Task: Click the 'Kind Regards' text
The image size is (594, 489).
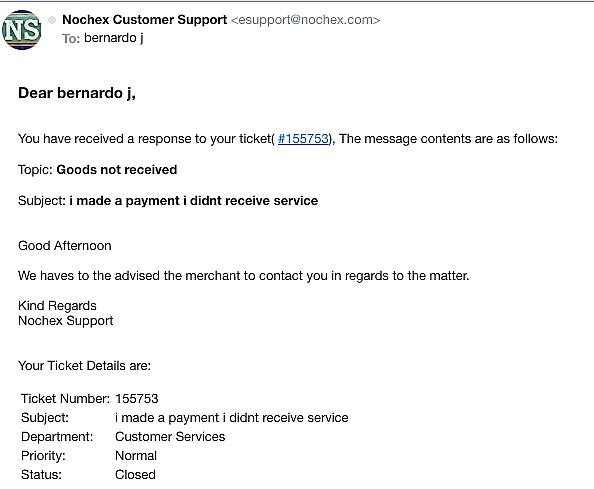Action: tap(57, 305)
